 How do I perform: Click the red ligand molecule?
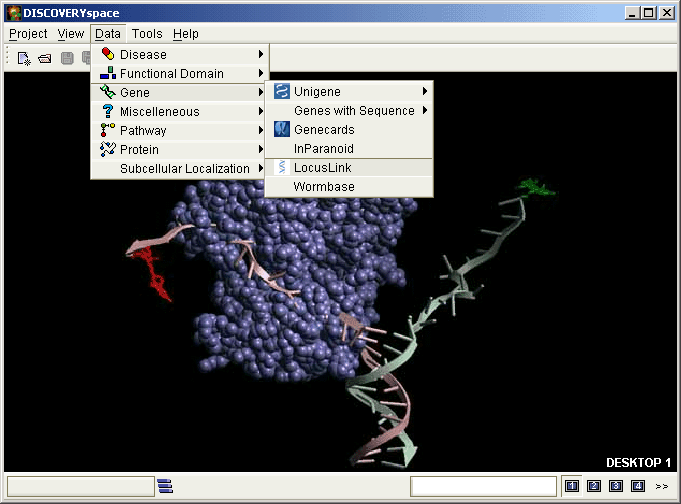154,274
